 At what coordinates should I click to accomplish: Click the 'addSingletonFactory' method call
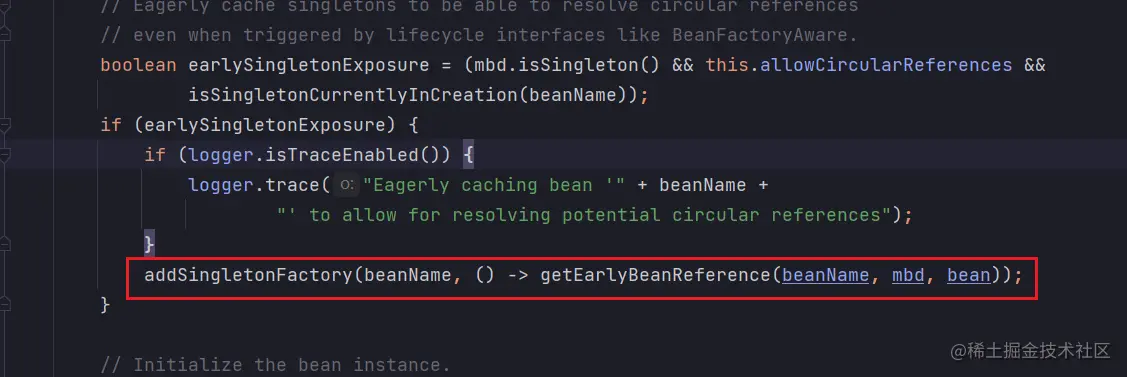249,275
